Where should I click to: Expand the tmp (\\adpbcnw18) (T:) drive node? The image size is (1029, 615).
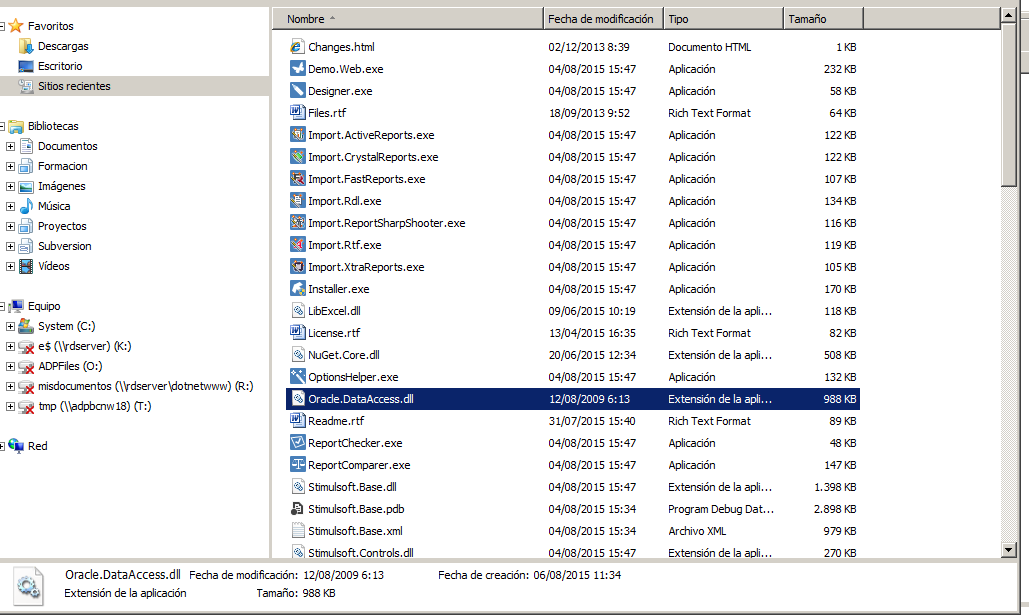click(x=10, y=406)
